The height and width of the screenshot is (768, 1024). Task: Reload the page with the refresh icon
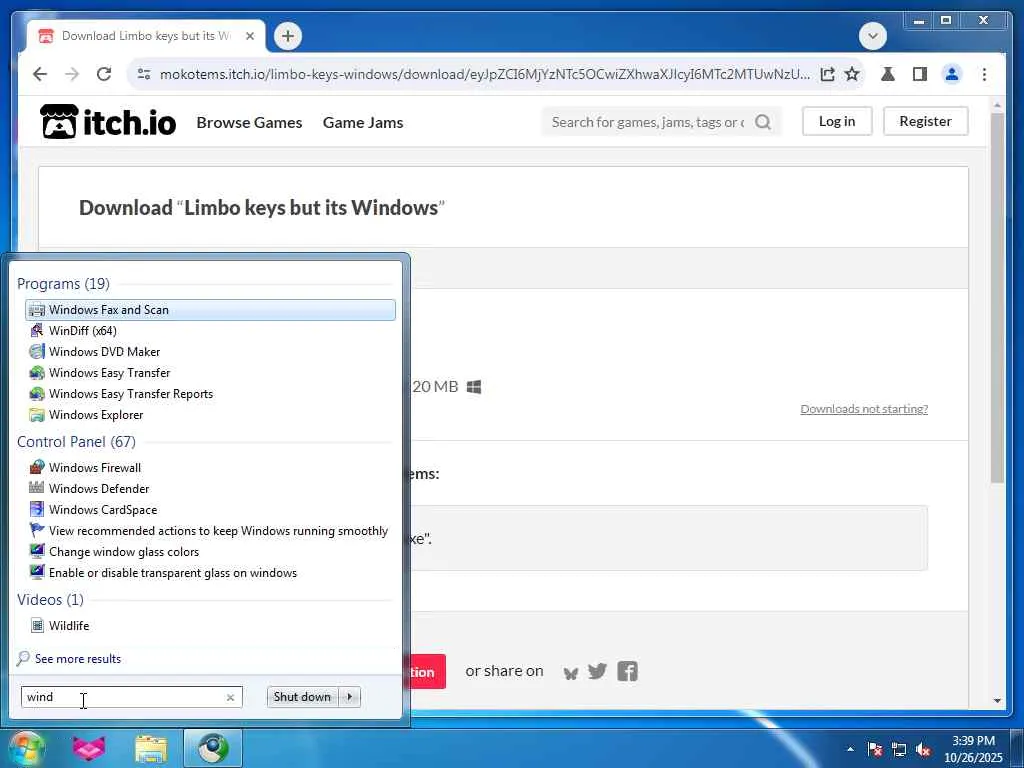tap(104, 74)
